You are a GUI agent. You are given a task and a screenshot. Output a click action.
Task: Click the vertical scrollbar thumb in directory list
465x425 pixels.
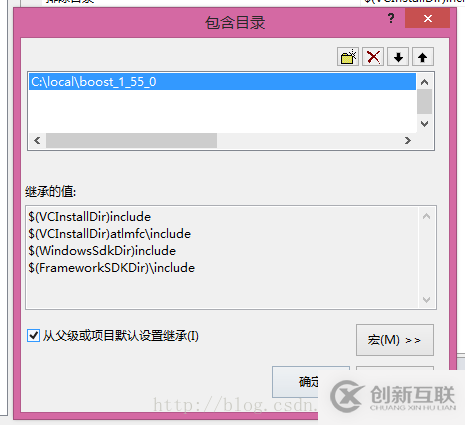tap(424, 102)
